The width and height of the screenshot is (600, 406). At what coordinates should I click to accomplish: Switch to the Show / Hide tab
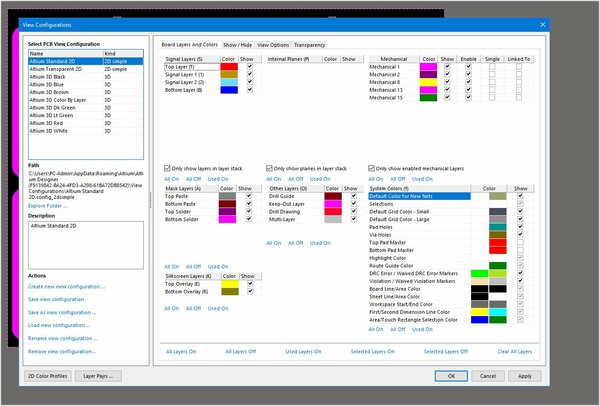238,45
